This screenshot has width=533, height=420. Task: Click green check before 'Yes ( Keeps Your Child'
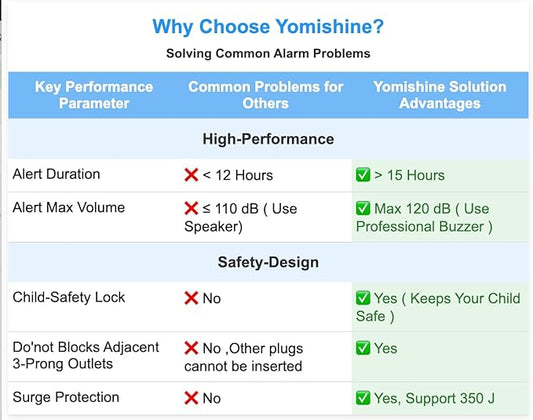click(x=363, y=298)
